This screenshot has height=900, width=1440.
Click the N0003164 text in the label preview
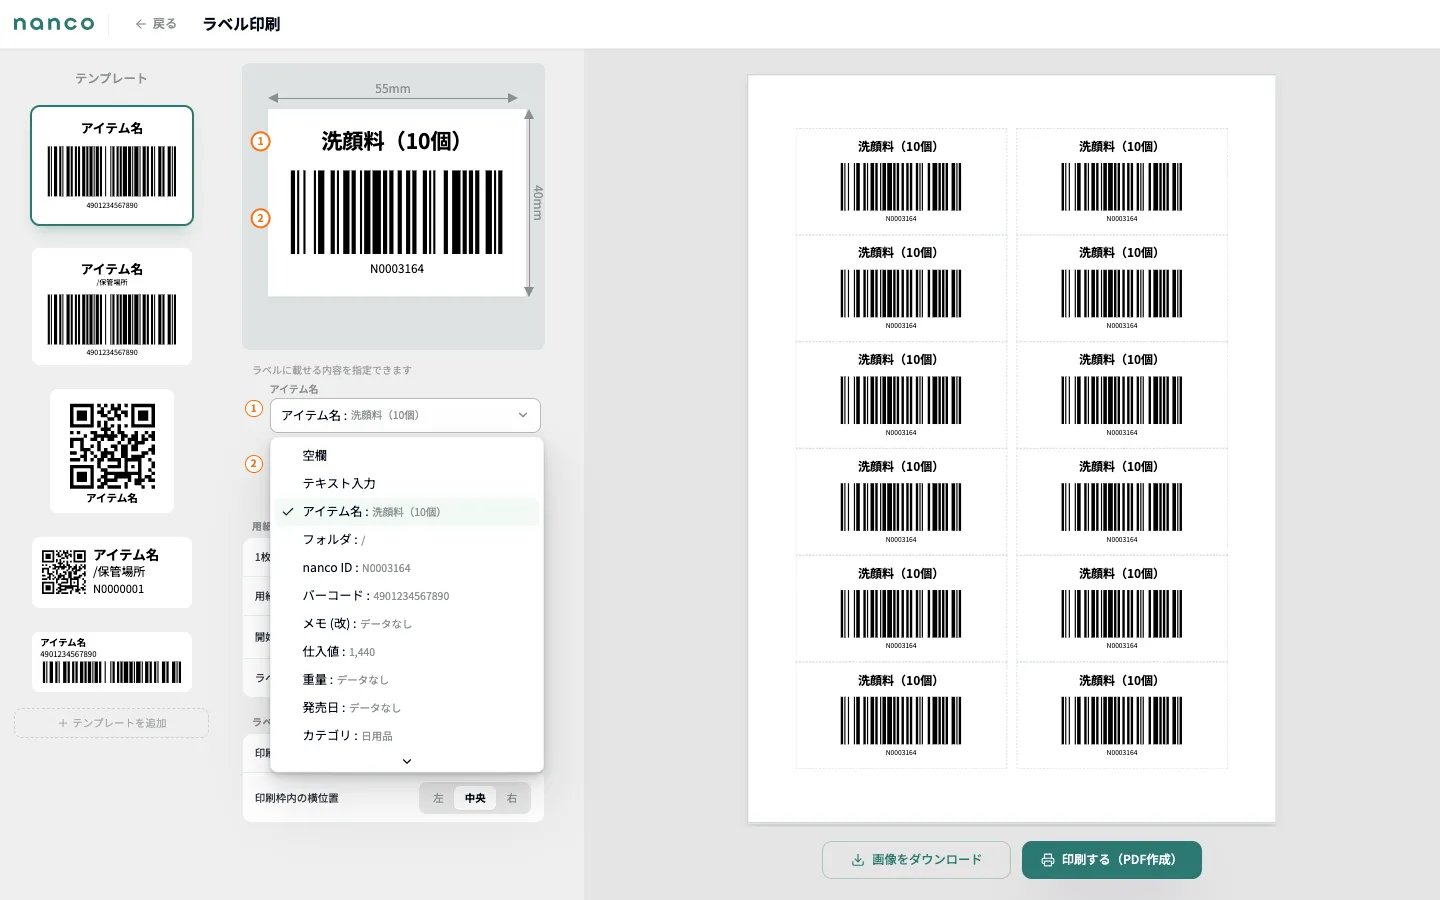[x=397, y=269]
